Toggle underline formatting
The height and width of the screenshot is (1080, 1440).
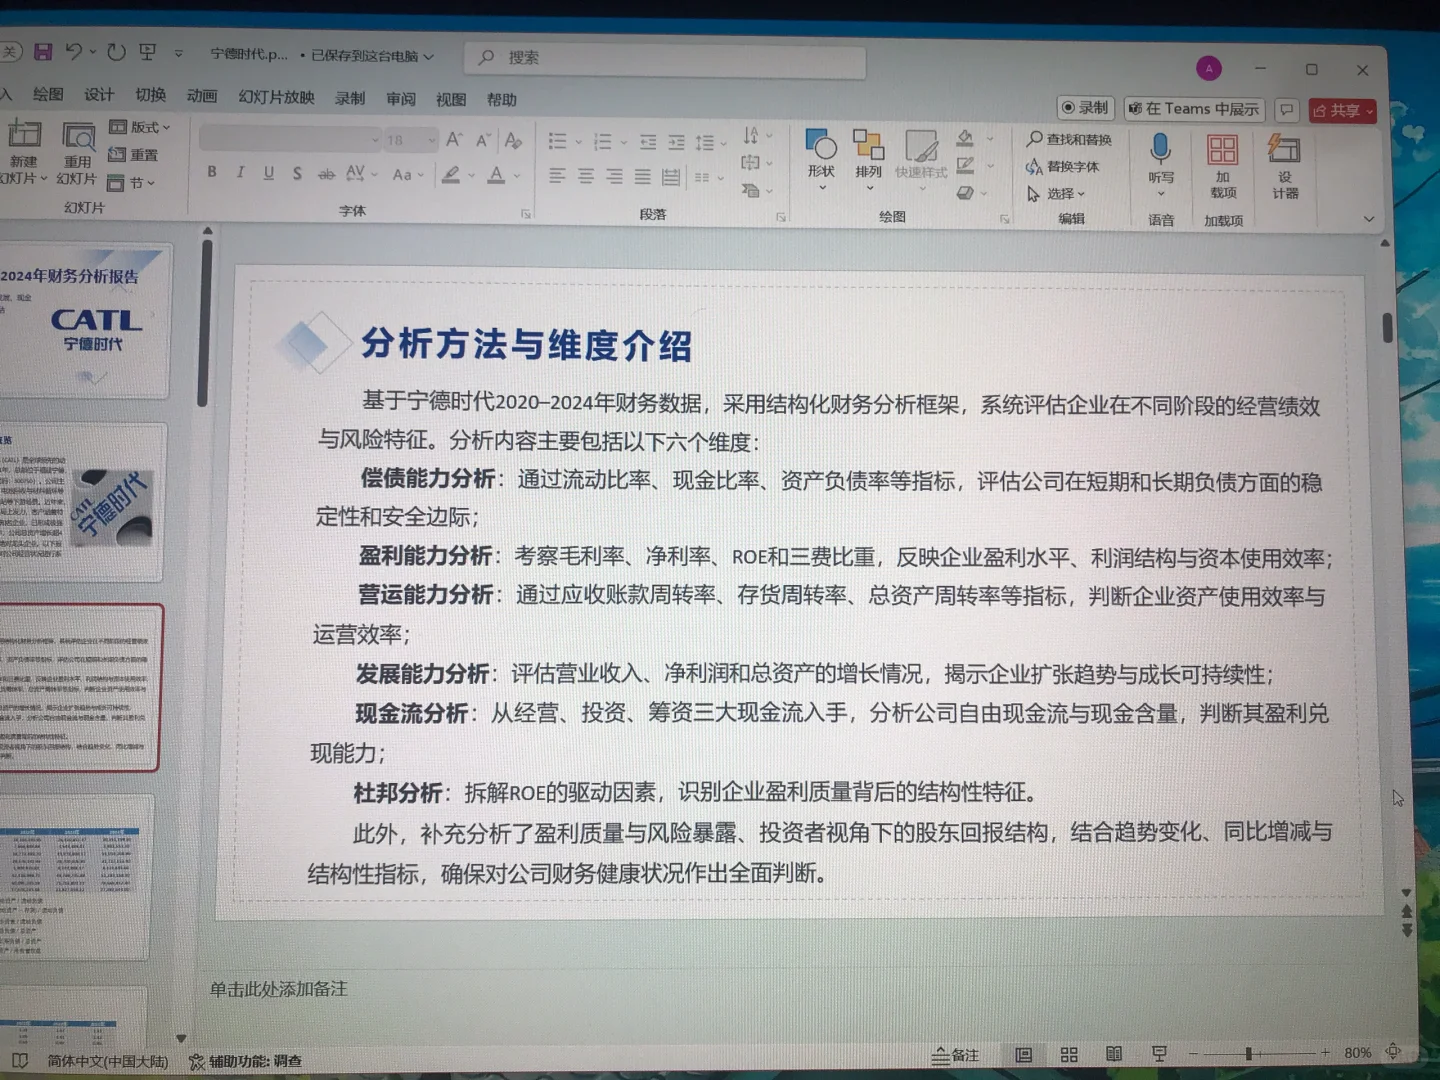(268, 173)
